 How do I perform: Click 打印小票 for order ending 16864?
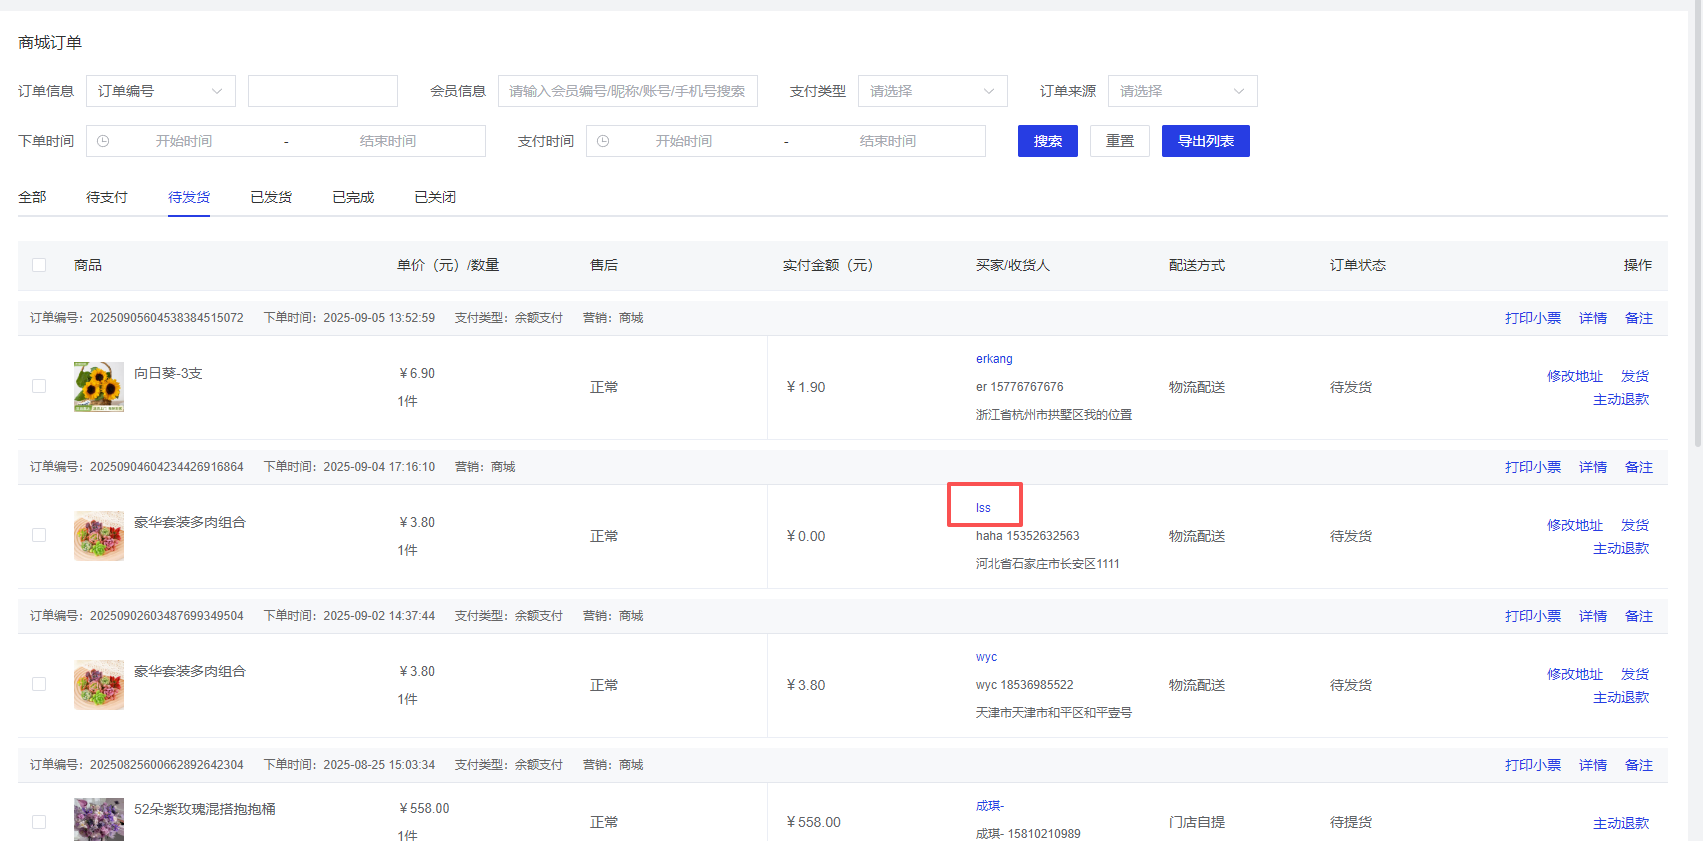(1533, 467)
